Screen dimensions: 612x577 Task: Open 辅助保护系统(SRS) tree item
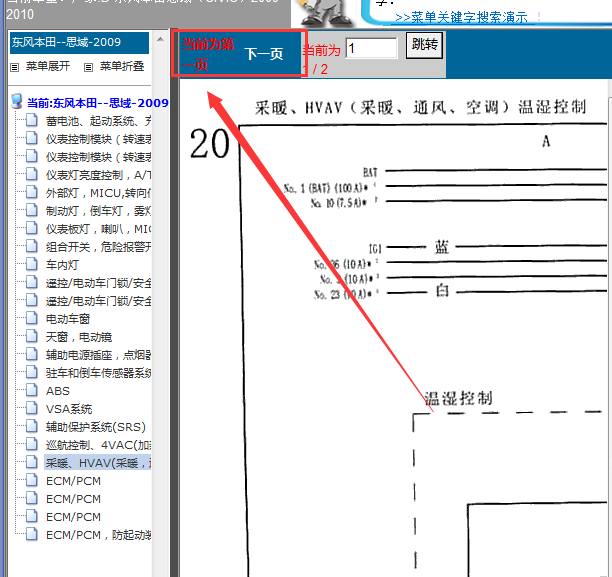pyautogui.click(x=96, y=427)
